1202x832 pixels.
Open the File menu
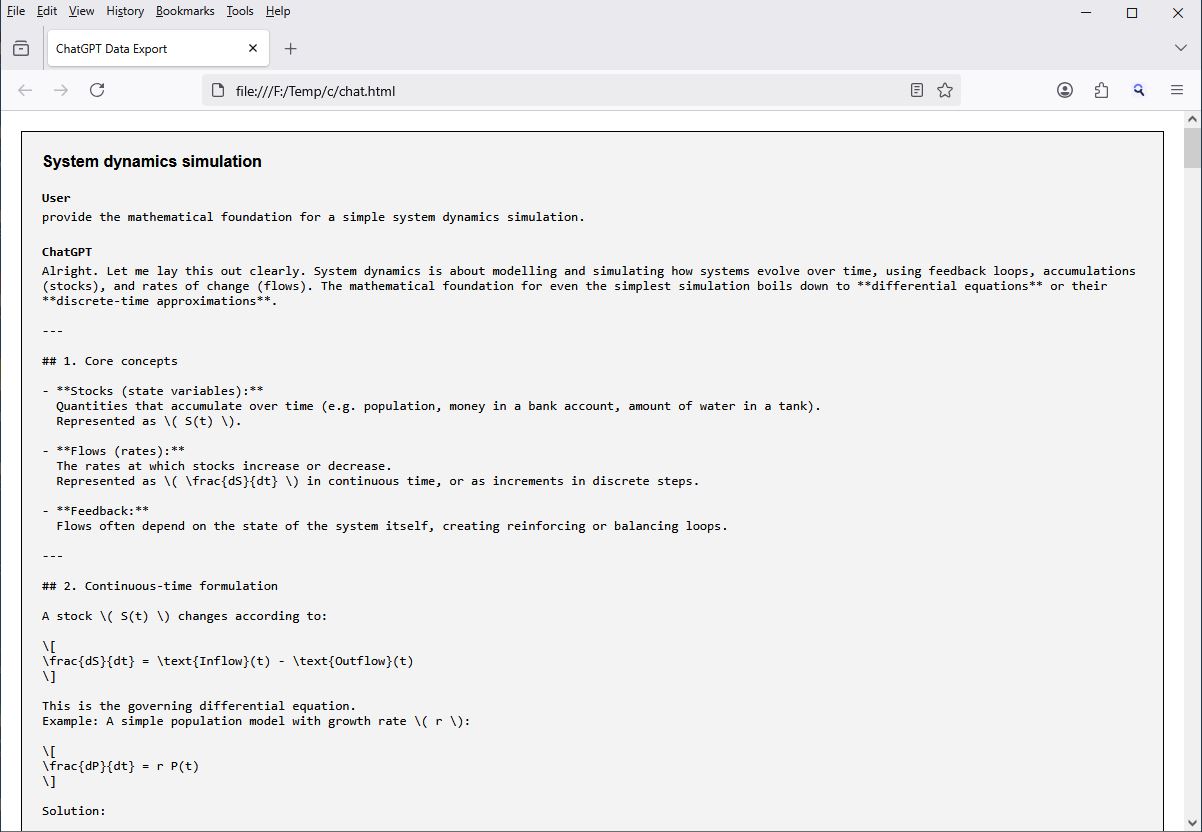tap(16, 11)
